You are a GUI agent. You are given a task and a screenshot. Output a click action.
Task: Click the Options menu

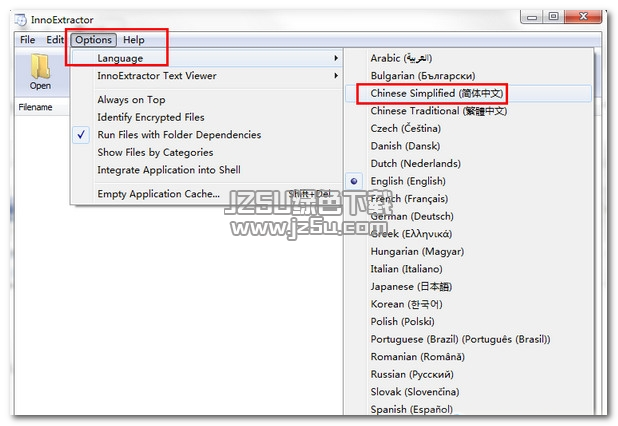click(93, 40)
